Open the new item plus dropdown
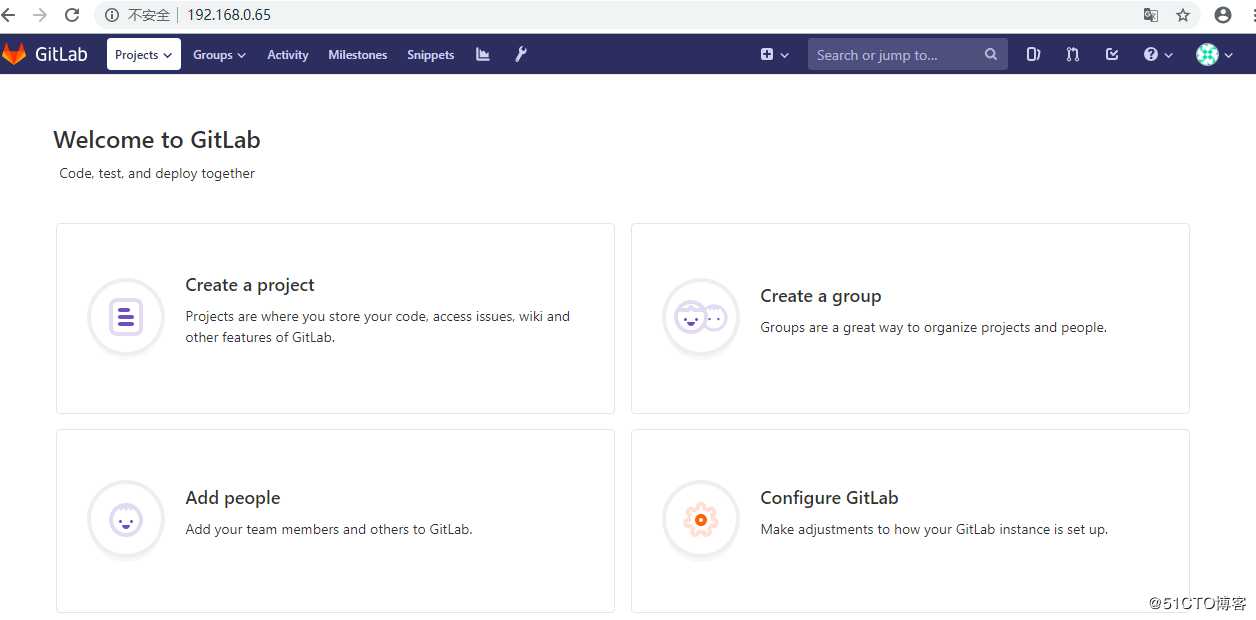This screenshot has height=620, width=1256. (774, 54)
